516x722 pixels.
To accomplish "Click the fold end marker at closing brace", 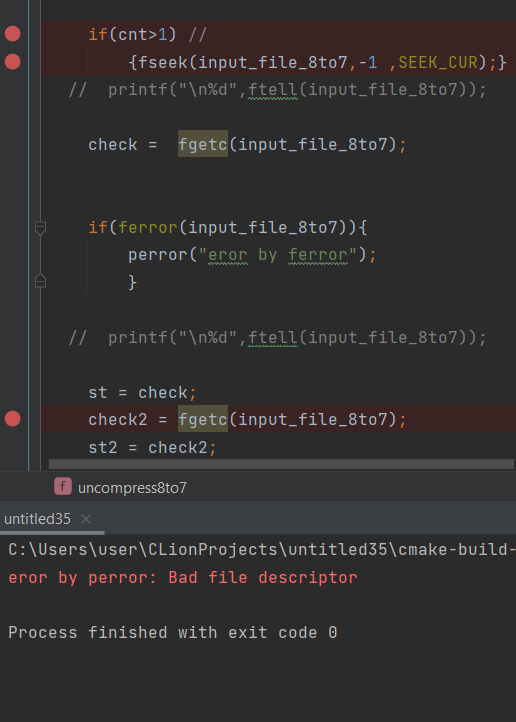I will [x=41, y=281].
